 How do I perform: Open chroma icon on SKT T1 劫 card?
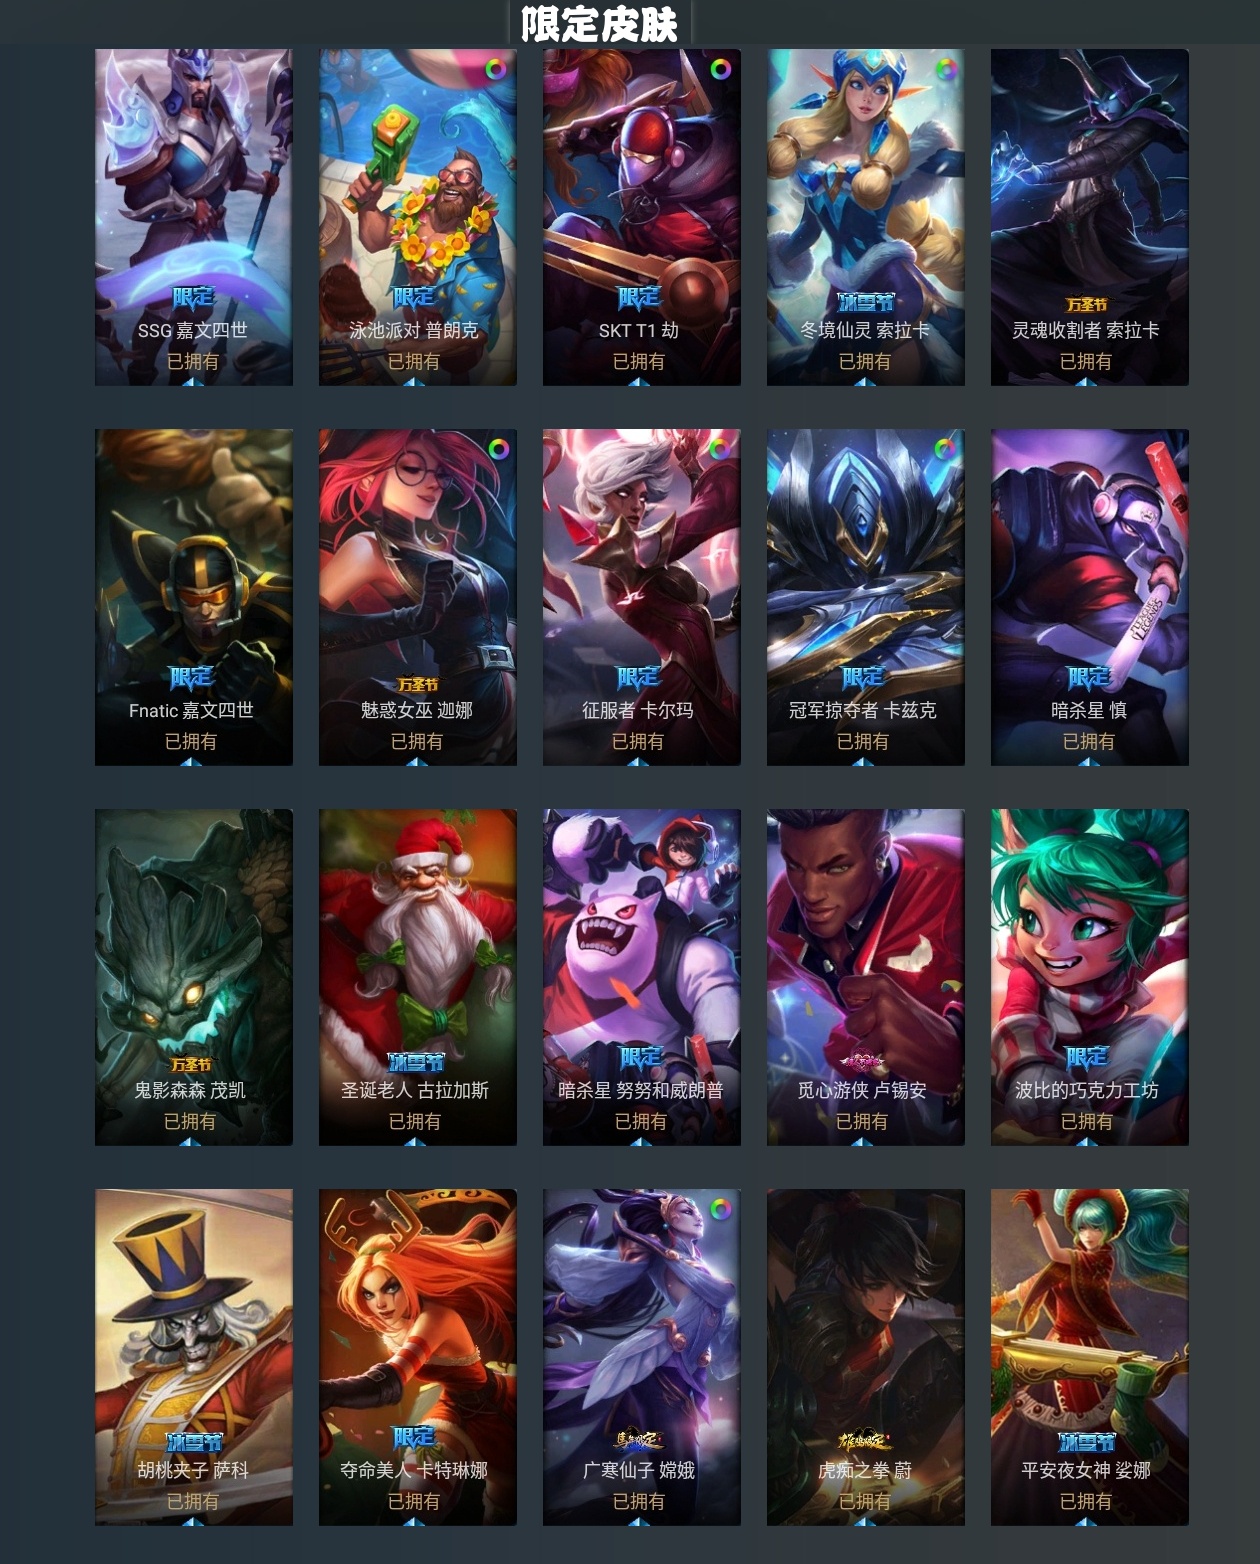(x=720, y=69)
